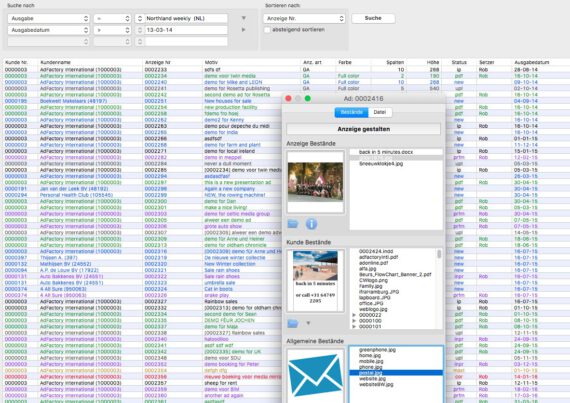Image resolution: width=570 pixels, height=403 pixels.
Task: Click down triangle right of Northland weekly field
Action: coord(244,18)
